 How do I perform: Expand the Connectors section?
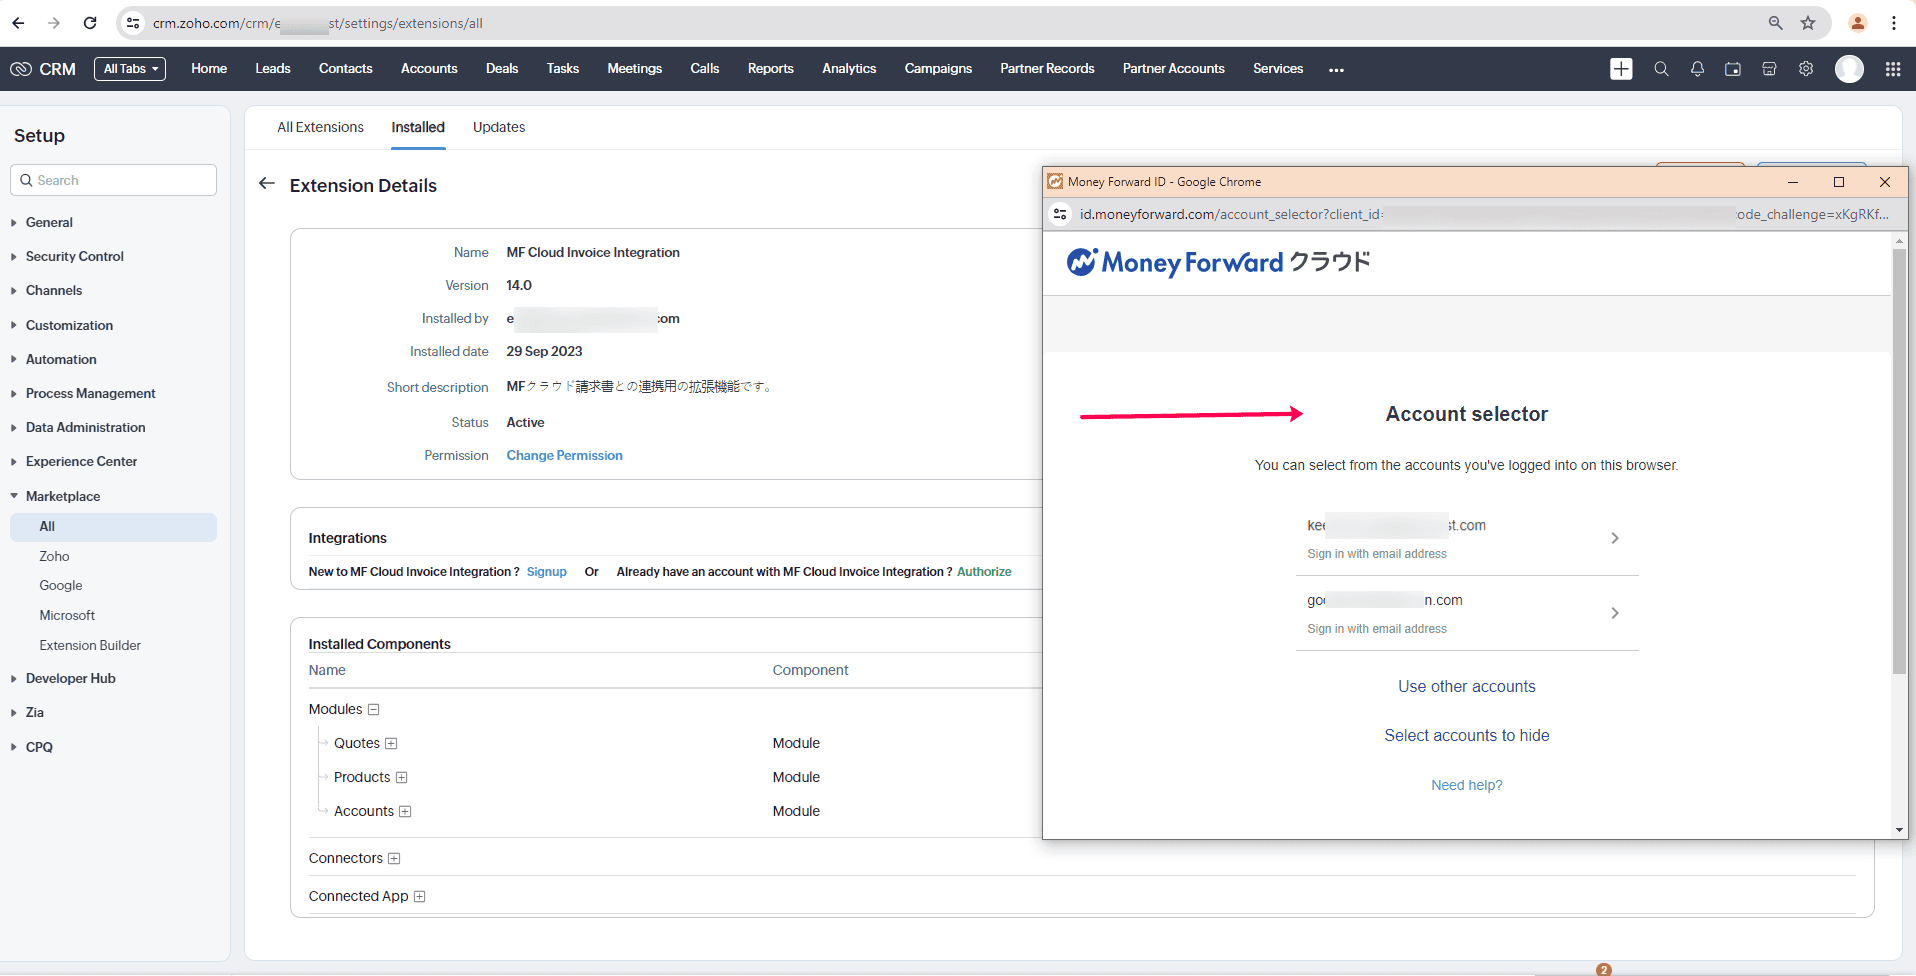(x=394, y=859)
